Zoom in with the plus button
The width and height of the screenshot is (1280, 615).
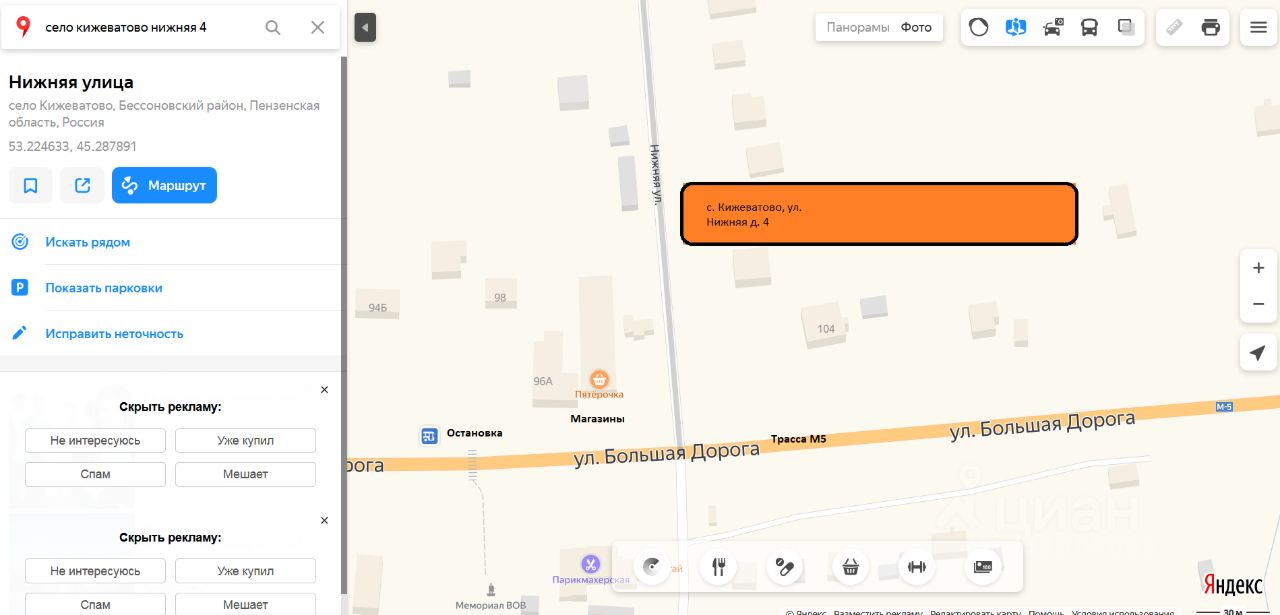pos(1258,268)
